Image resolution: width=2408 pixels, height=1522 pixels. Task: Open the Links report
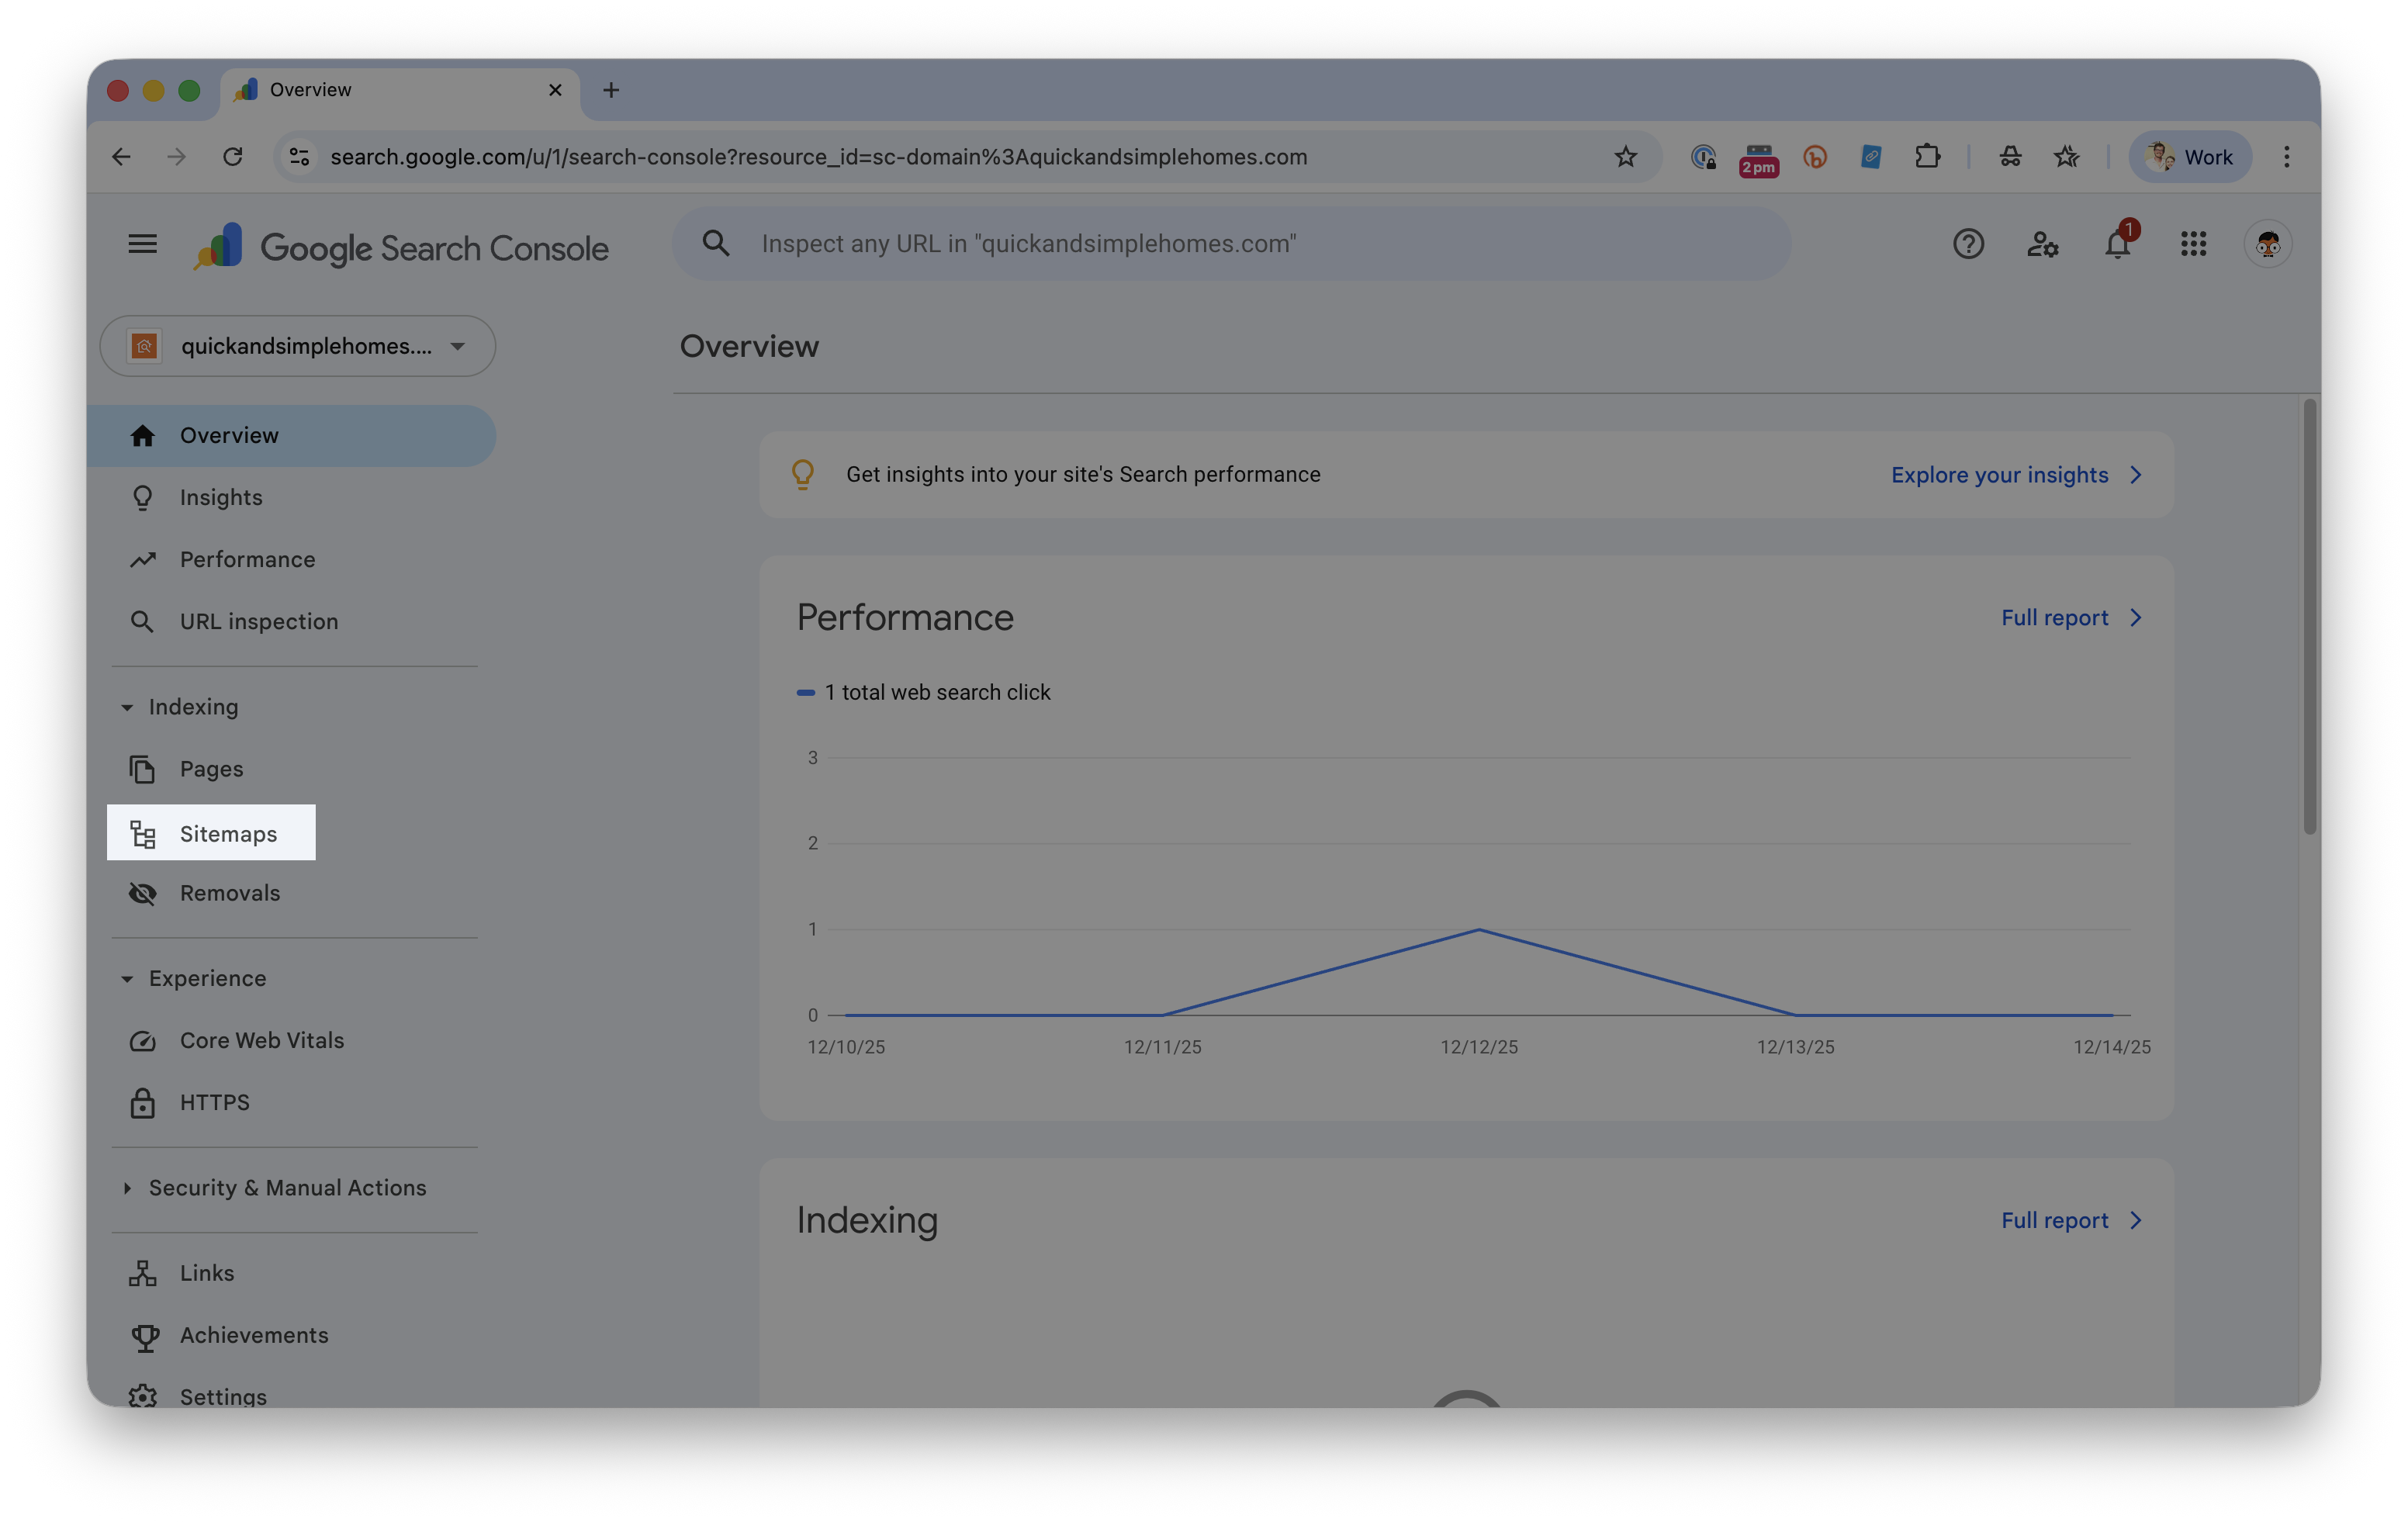coord(206,1273)
